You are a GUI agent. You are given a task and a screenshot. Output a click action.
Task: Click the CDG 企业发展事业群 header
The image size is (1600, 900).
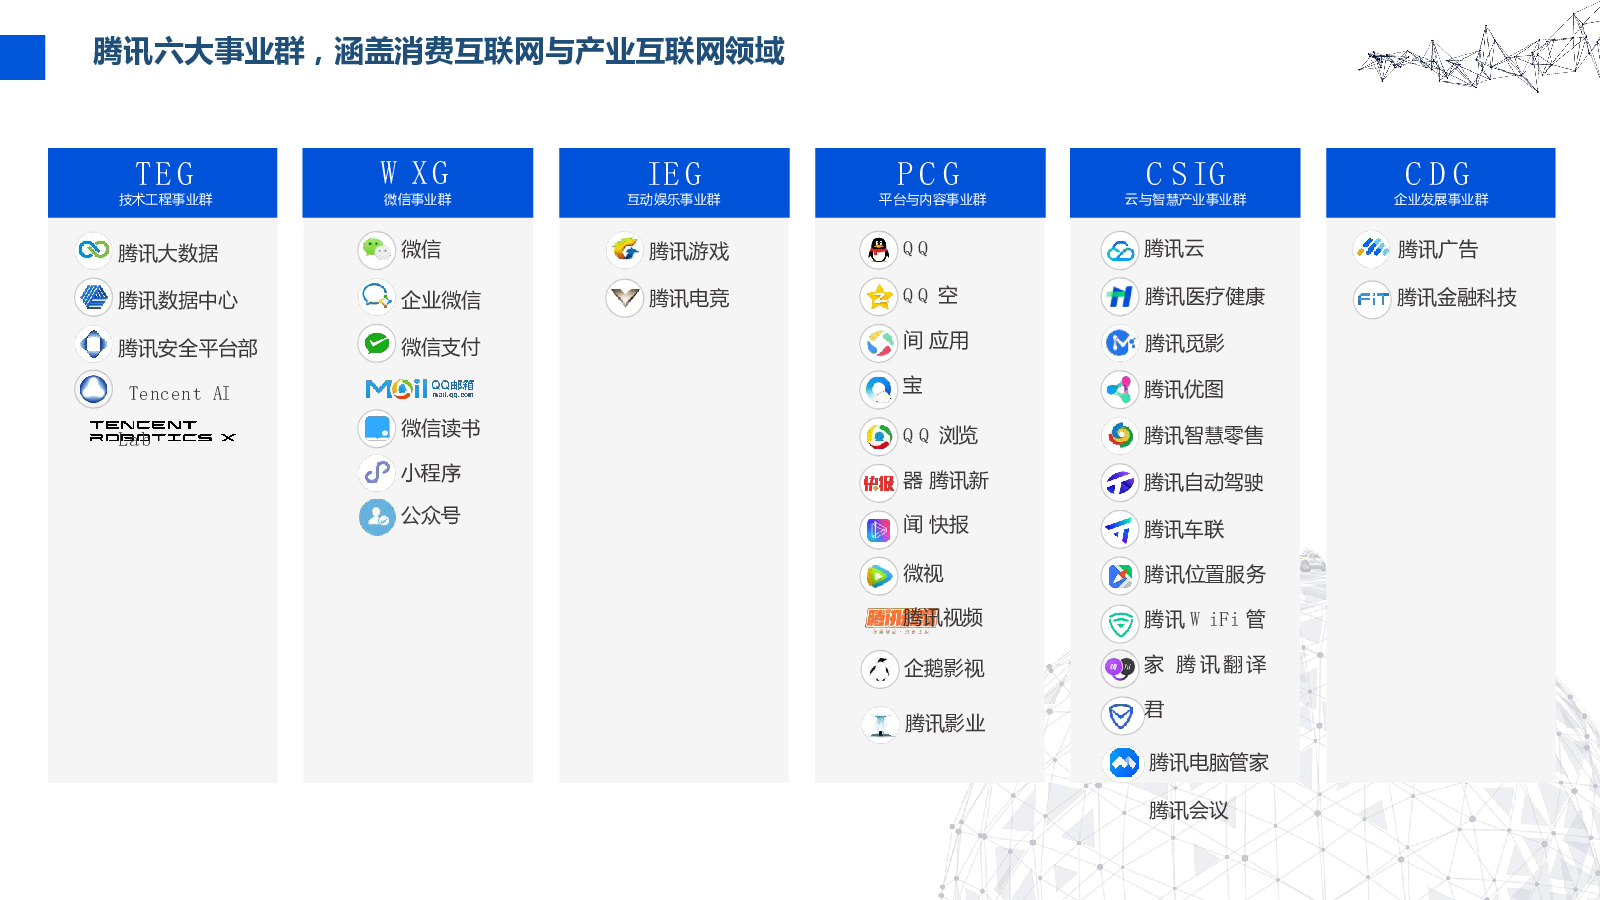coord(1441,183)
